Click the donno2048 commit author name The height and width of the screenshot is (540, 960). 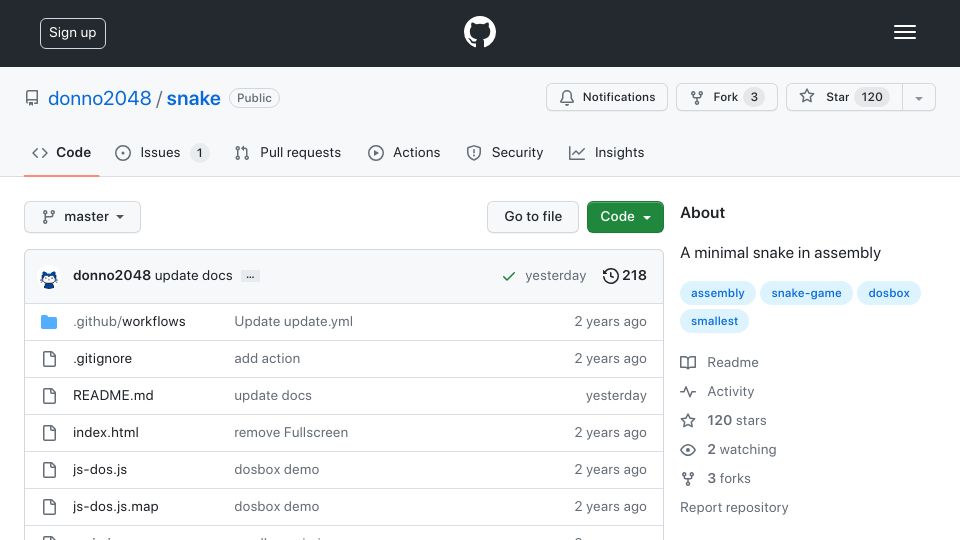(x=112, y=276)
